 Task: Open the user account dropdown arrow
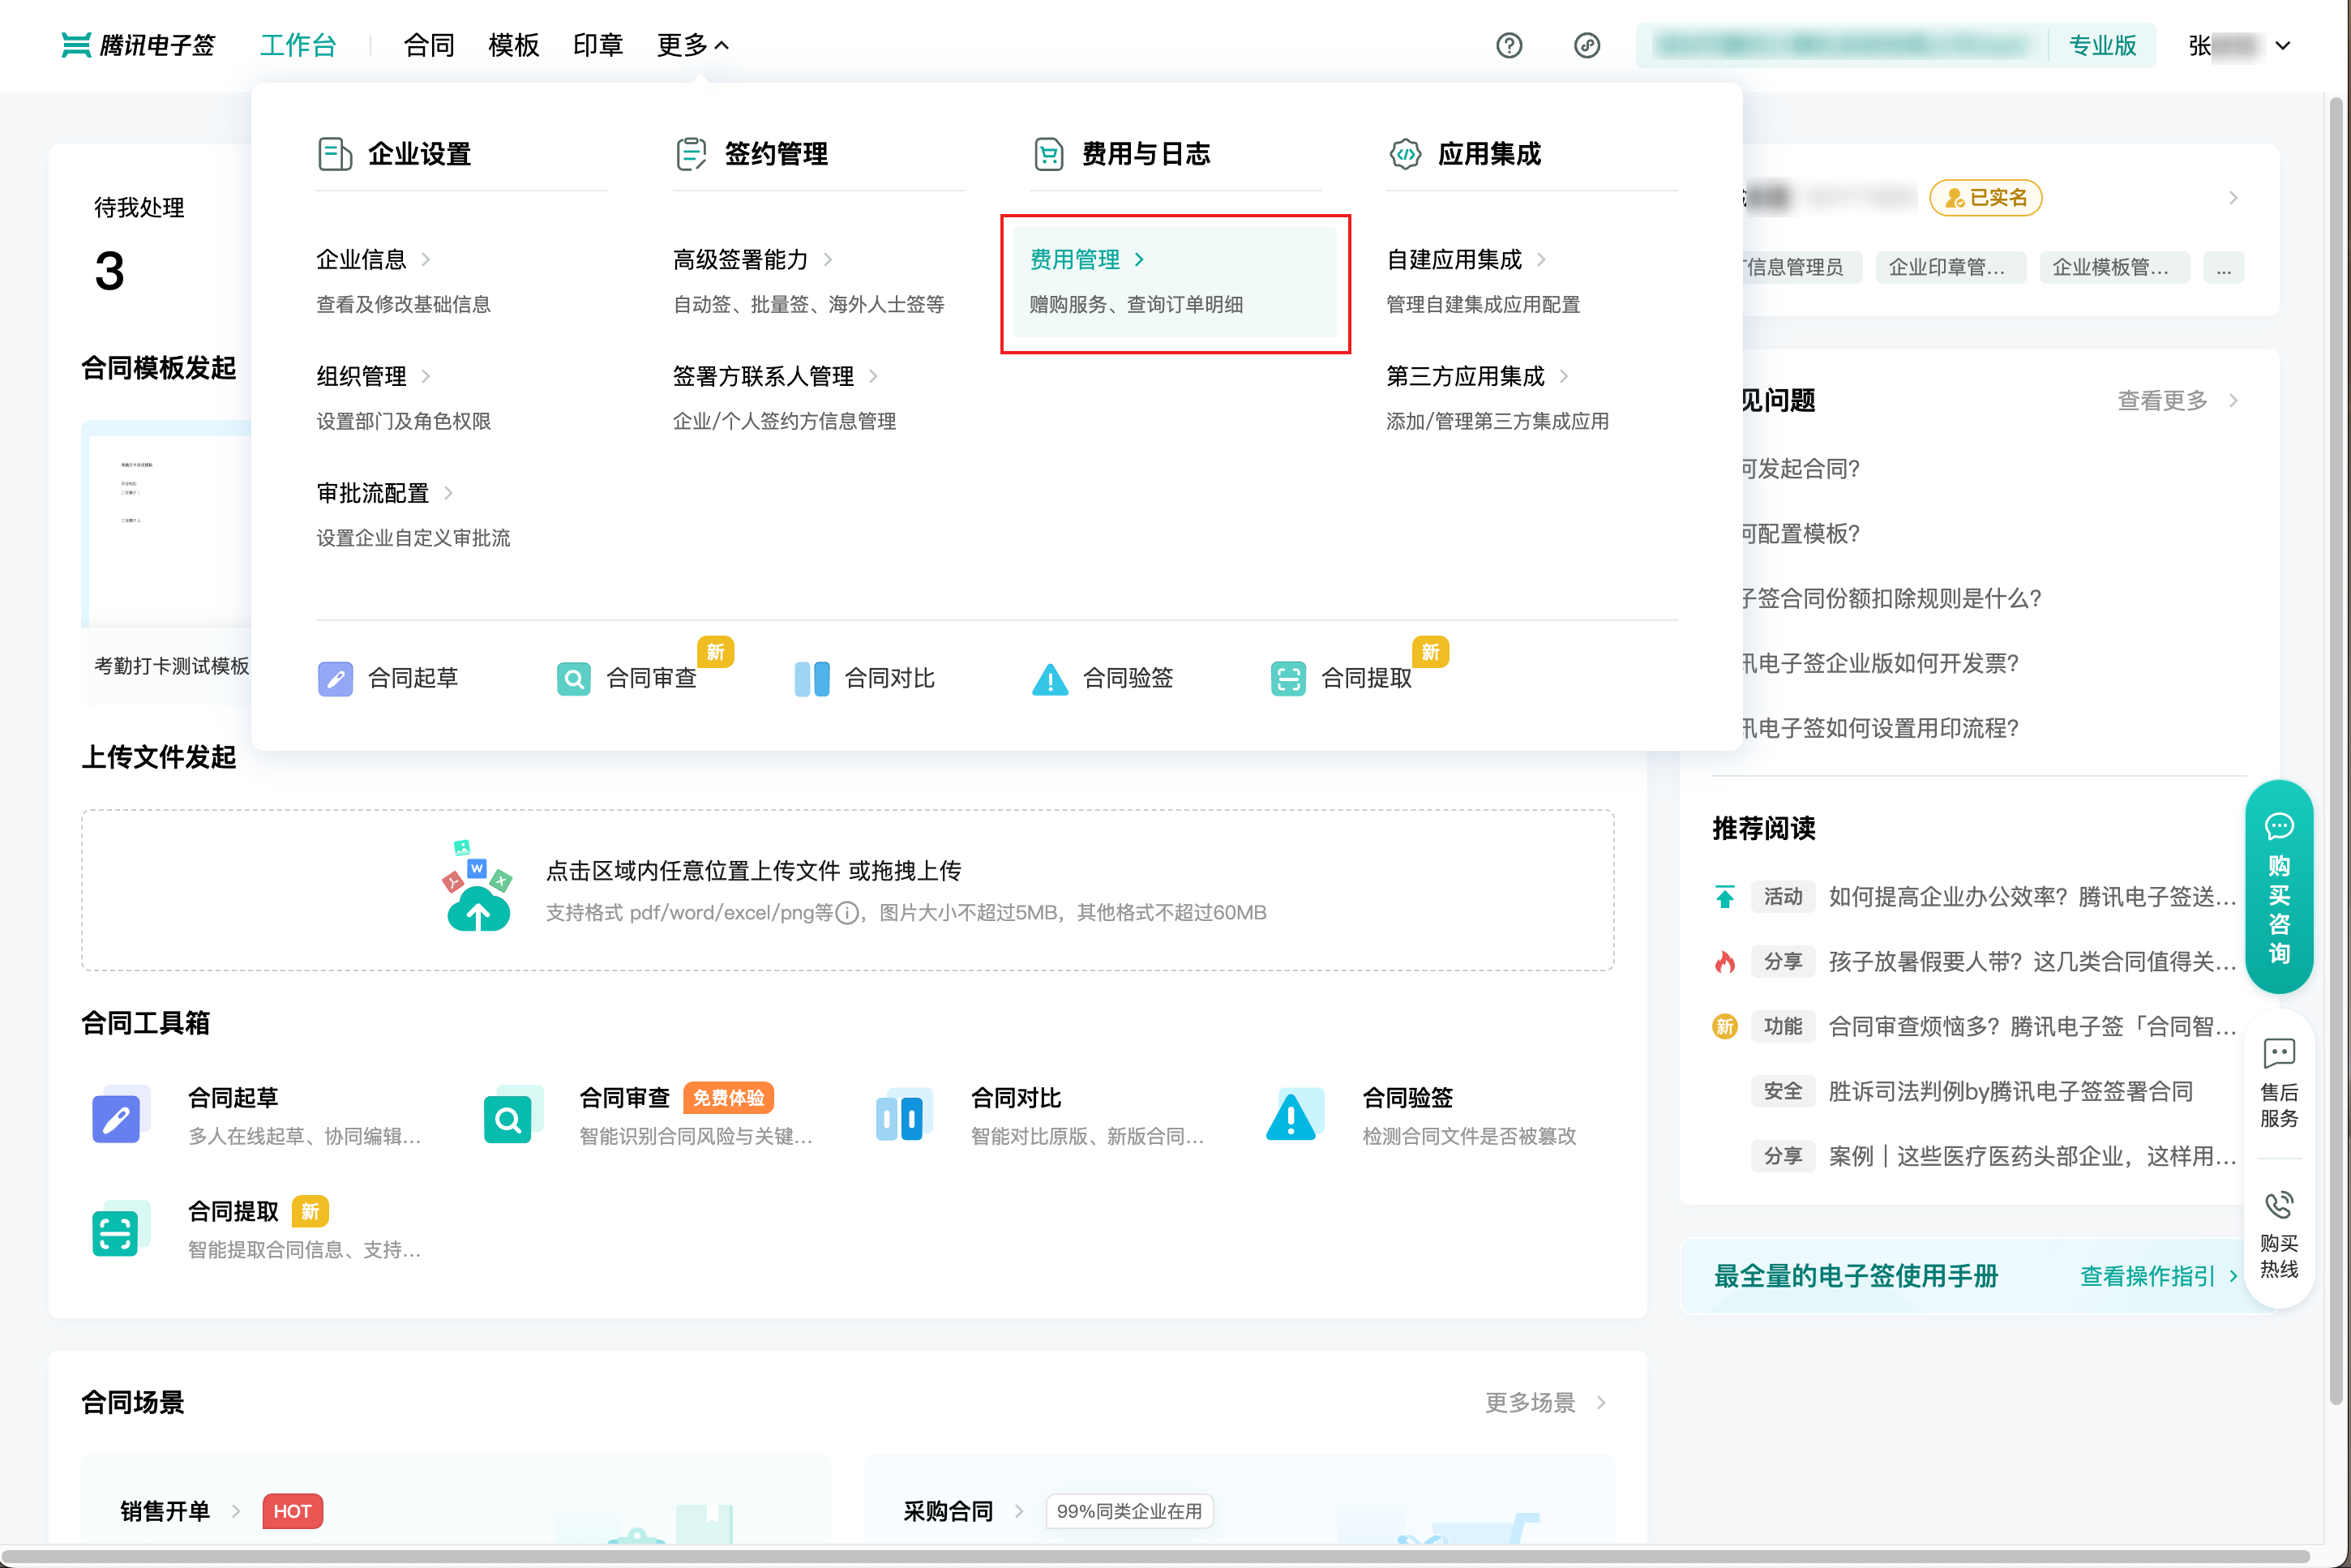click(2282, 45)
